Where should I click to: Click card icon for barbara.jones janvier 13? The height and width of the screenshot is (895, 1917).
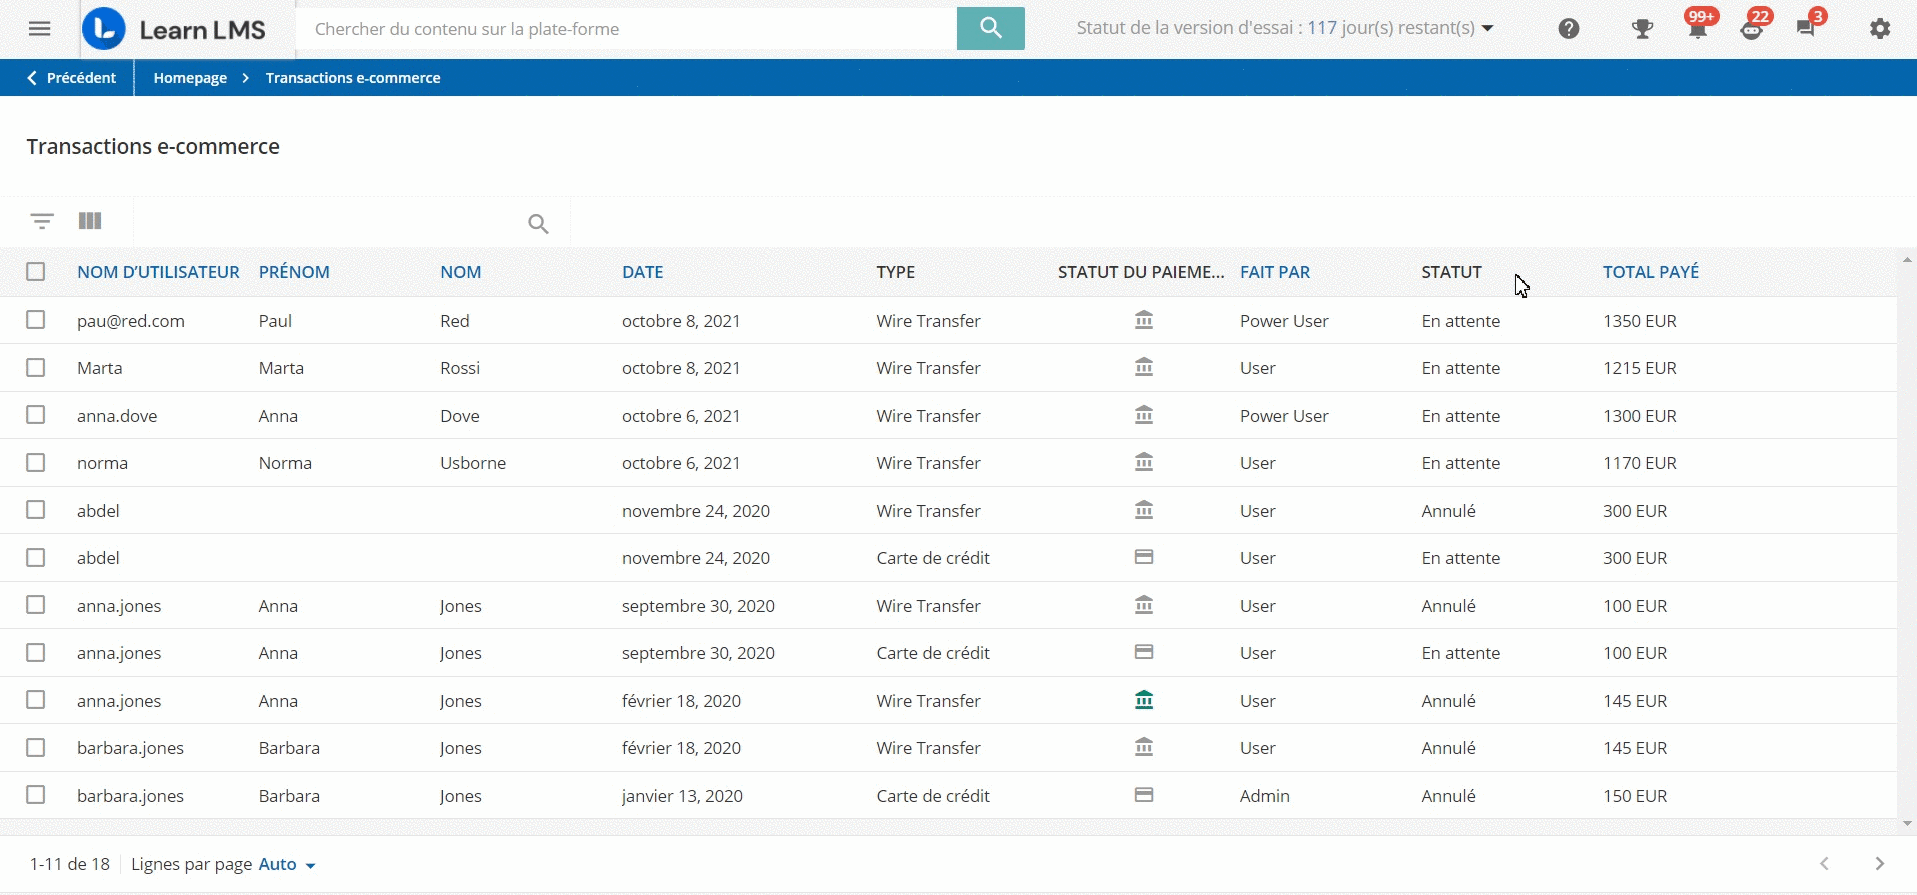[1144, 795]
